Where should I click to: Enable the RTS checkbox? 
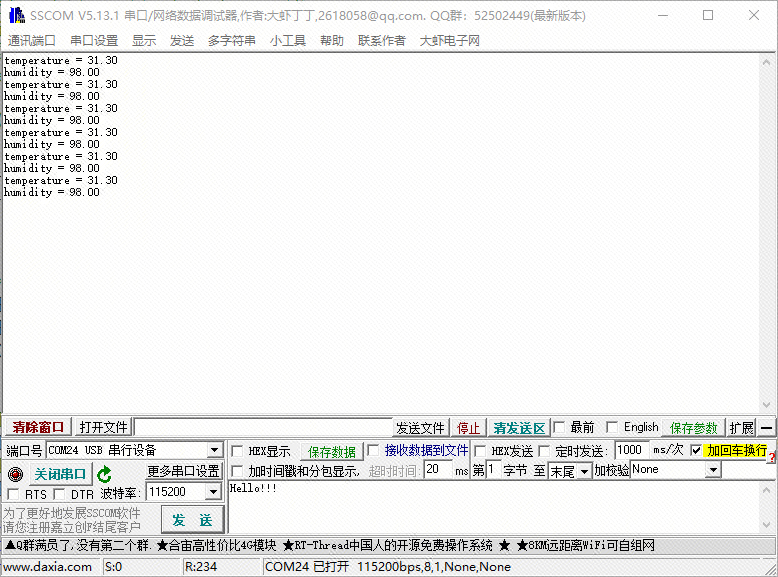(x=13, y=494)
